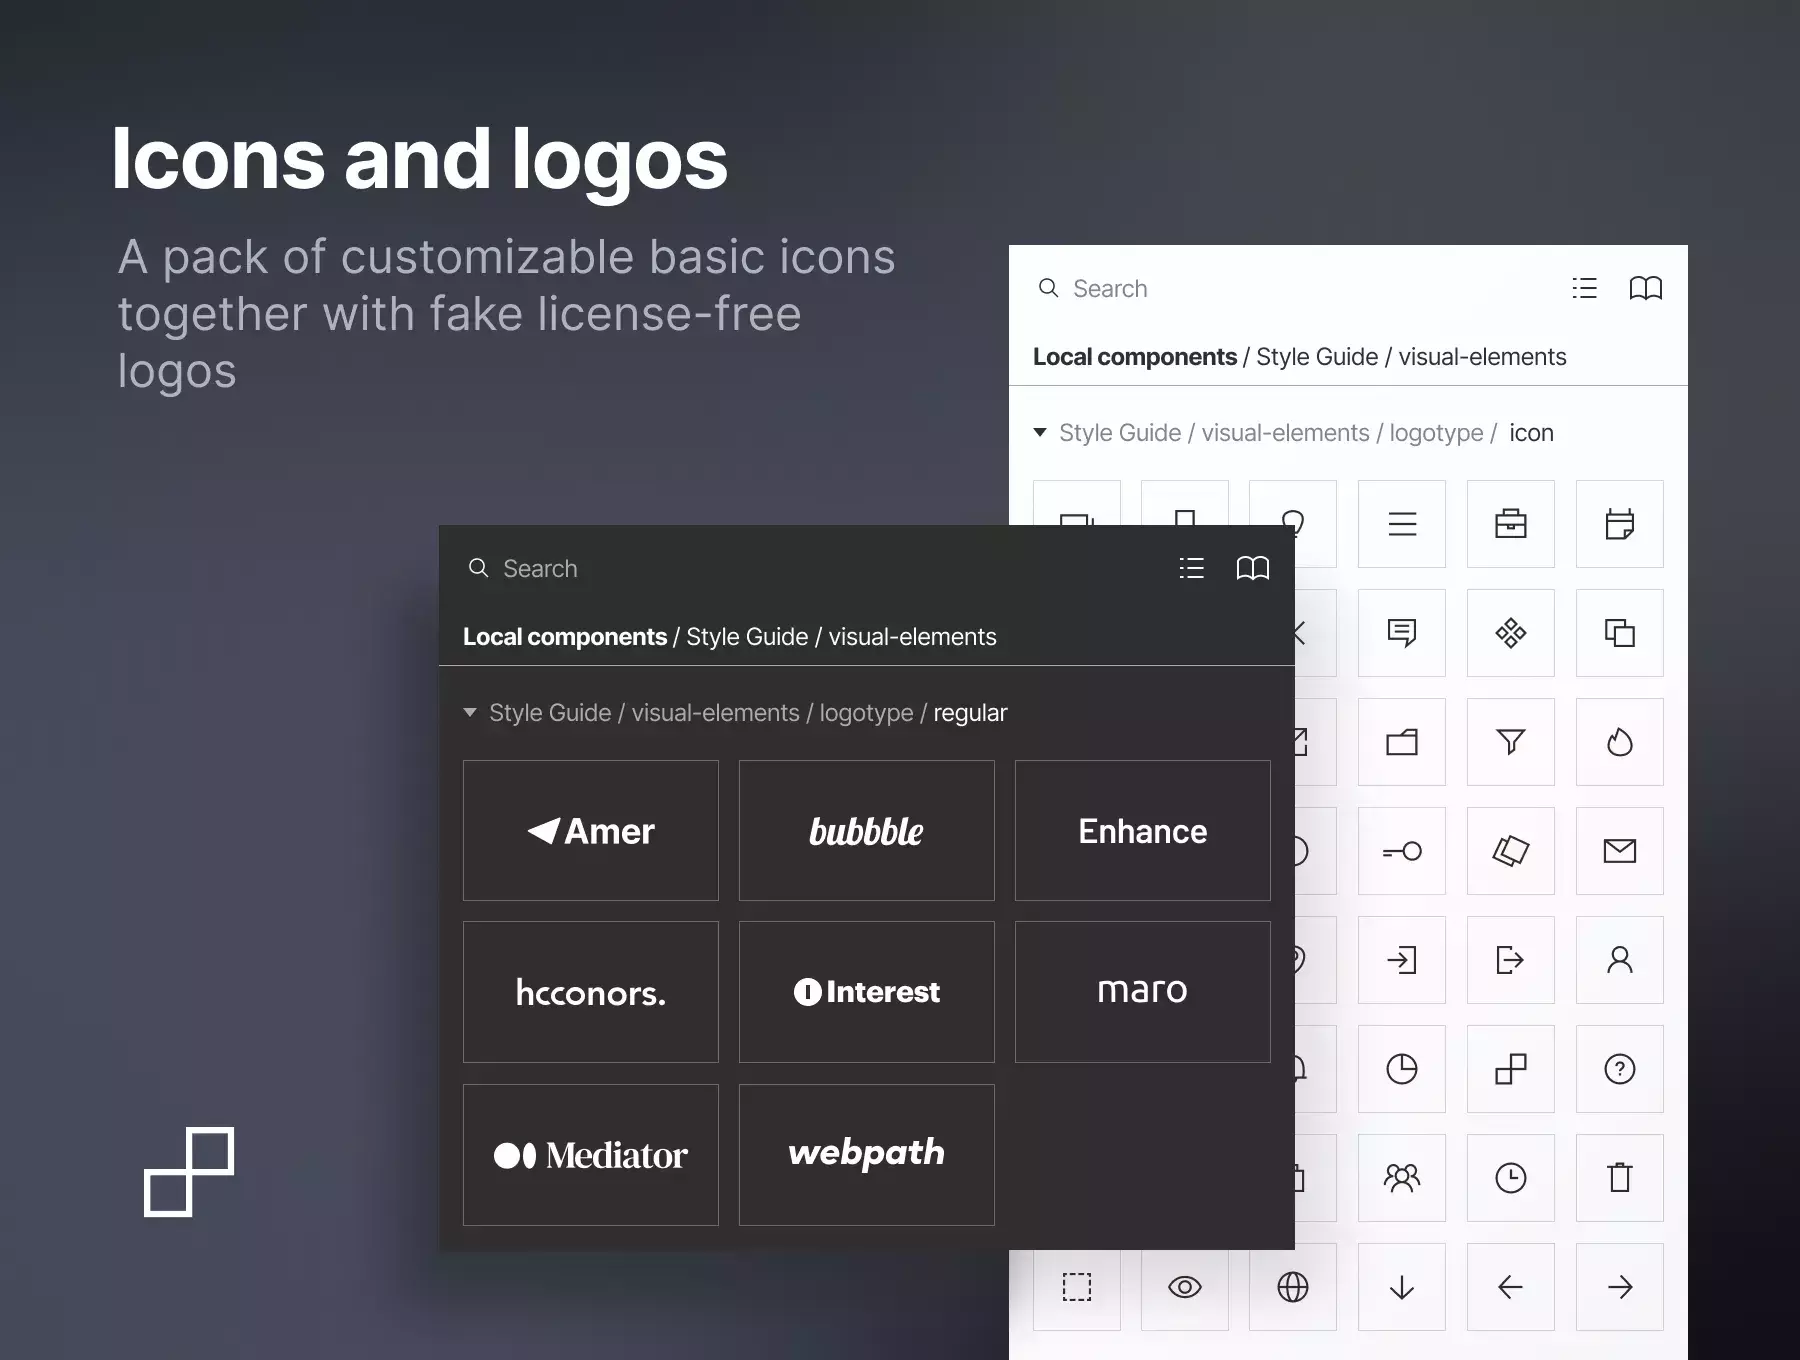Image resolution: width=1800 pixels, height=1360 pixels.
Task: Open Style Guide breadcrumb in light panel
Action: [x=1317, y=357]
